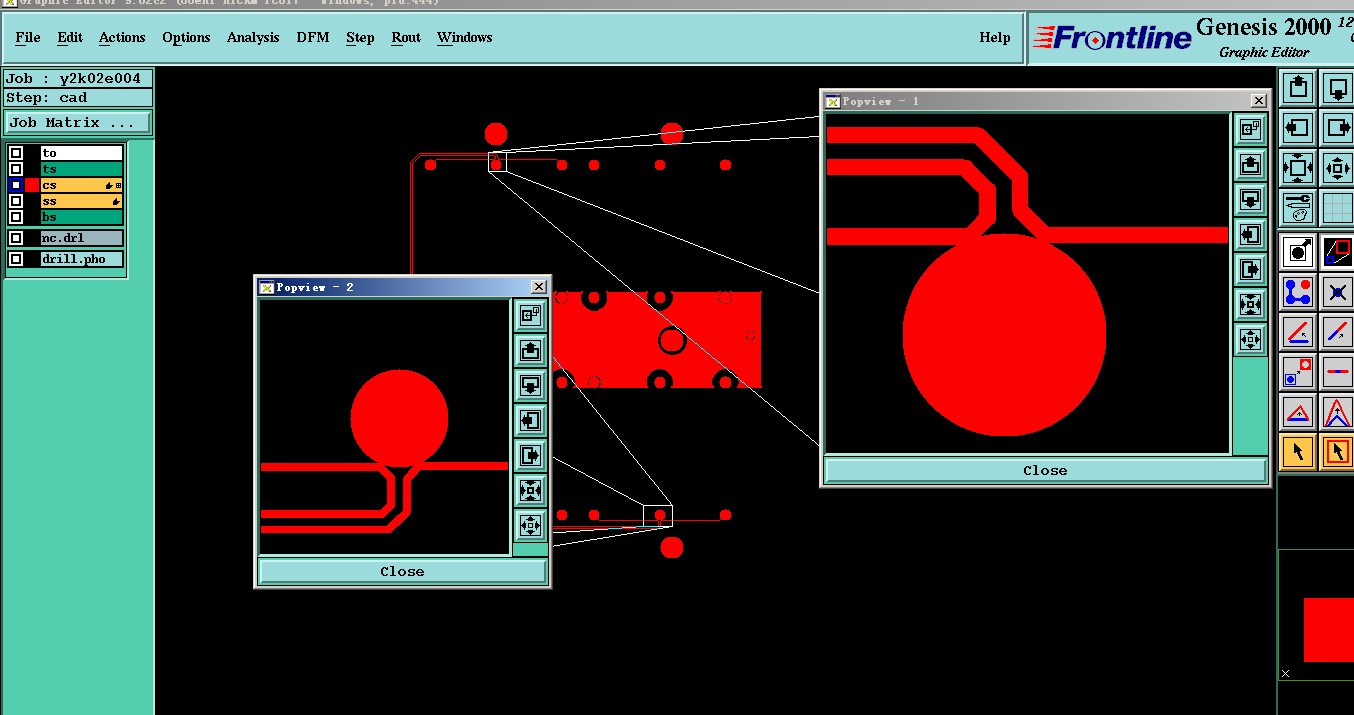Click pan up icon in Popview 1
The height and width of the screenshot is (715, 1354).
tap(1250, 164)
